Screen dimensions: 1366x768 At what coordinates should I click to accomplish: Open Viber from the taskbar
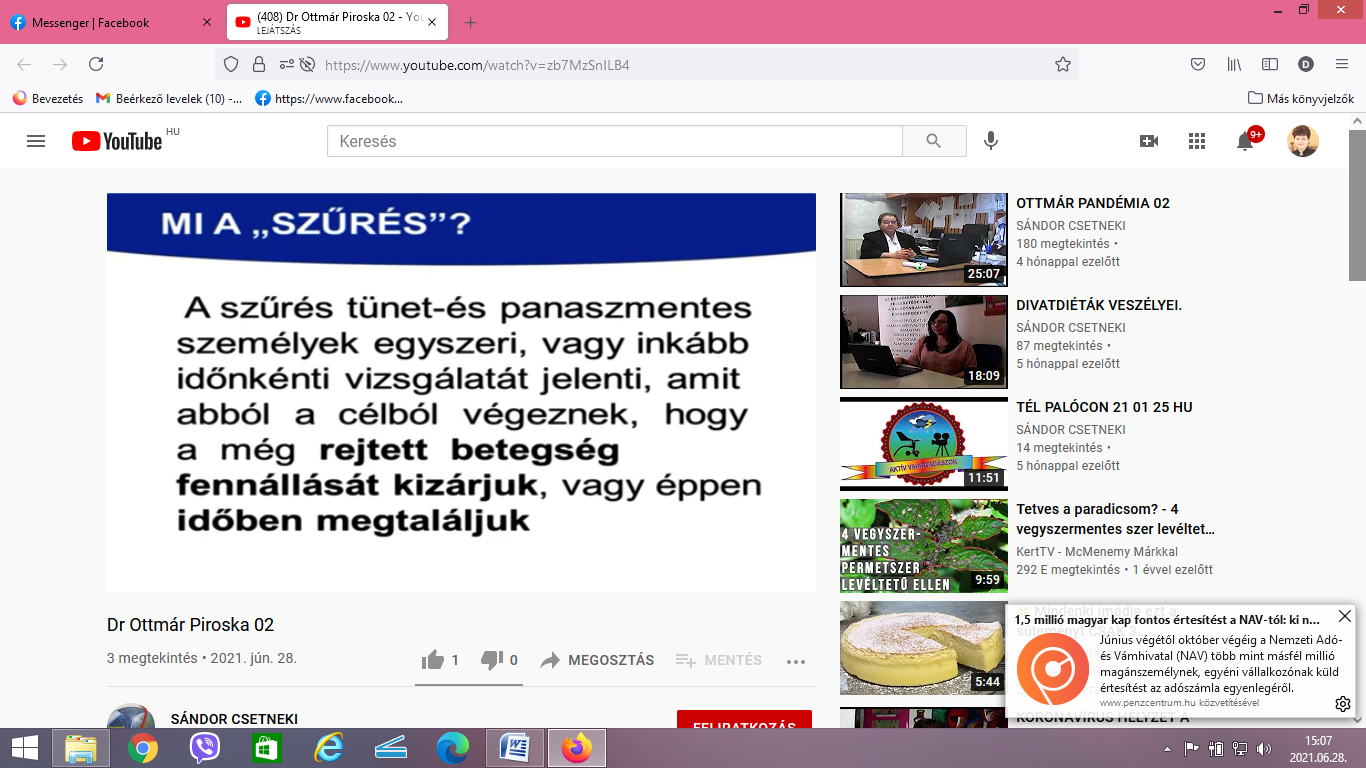pyautogui.click(x=205, y=748)
